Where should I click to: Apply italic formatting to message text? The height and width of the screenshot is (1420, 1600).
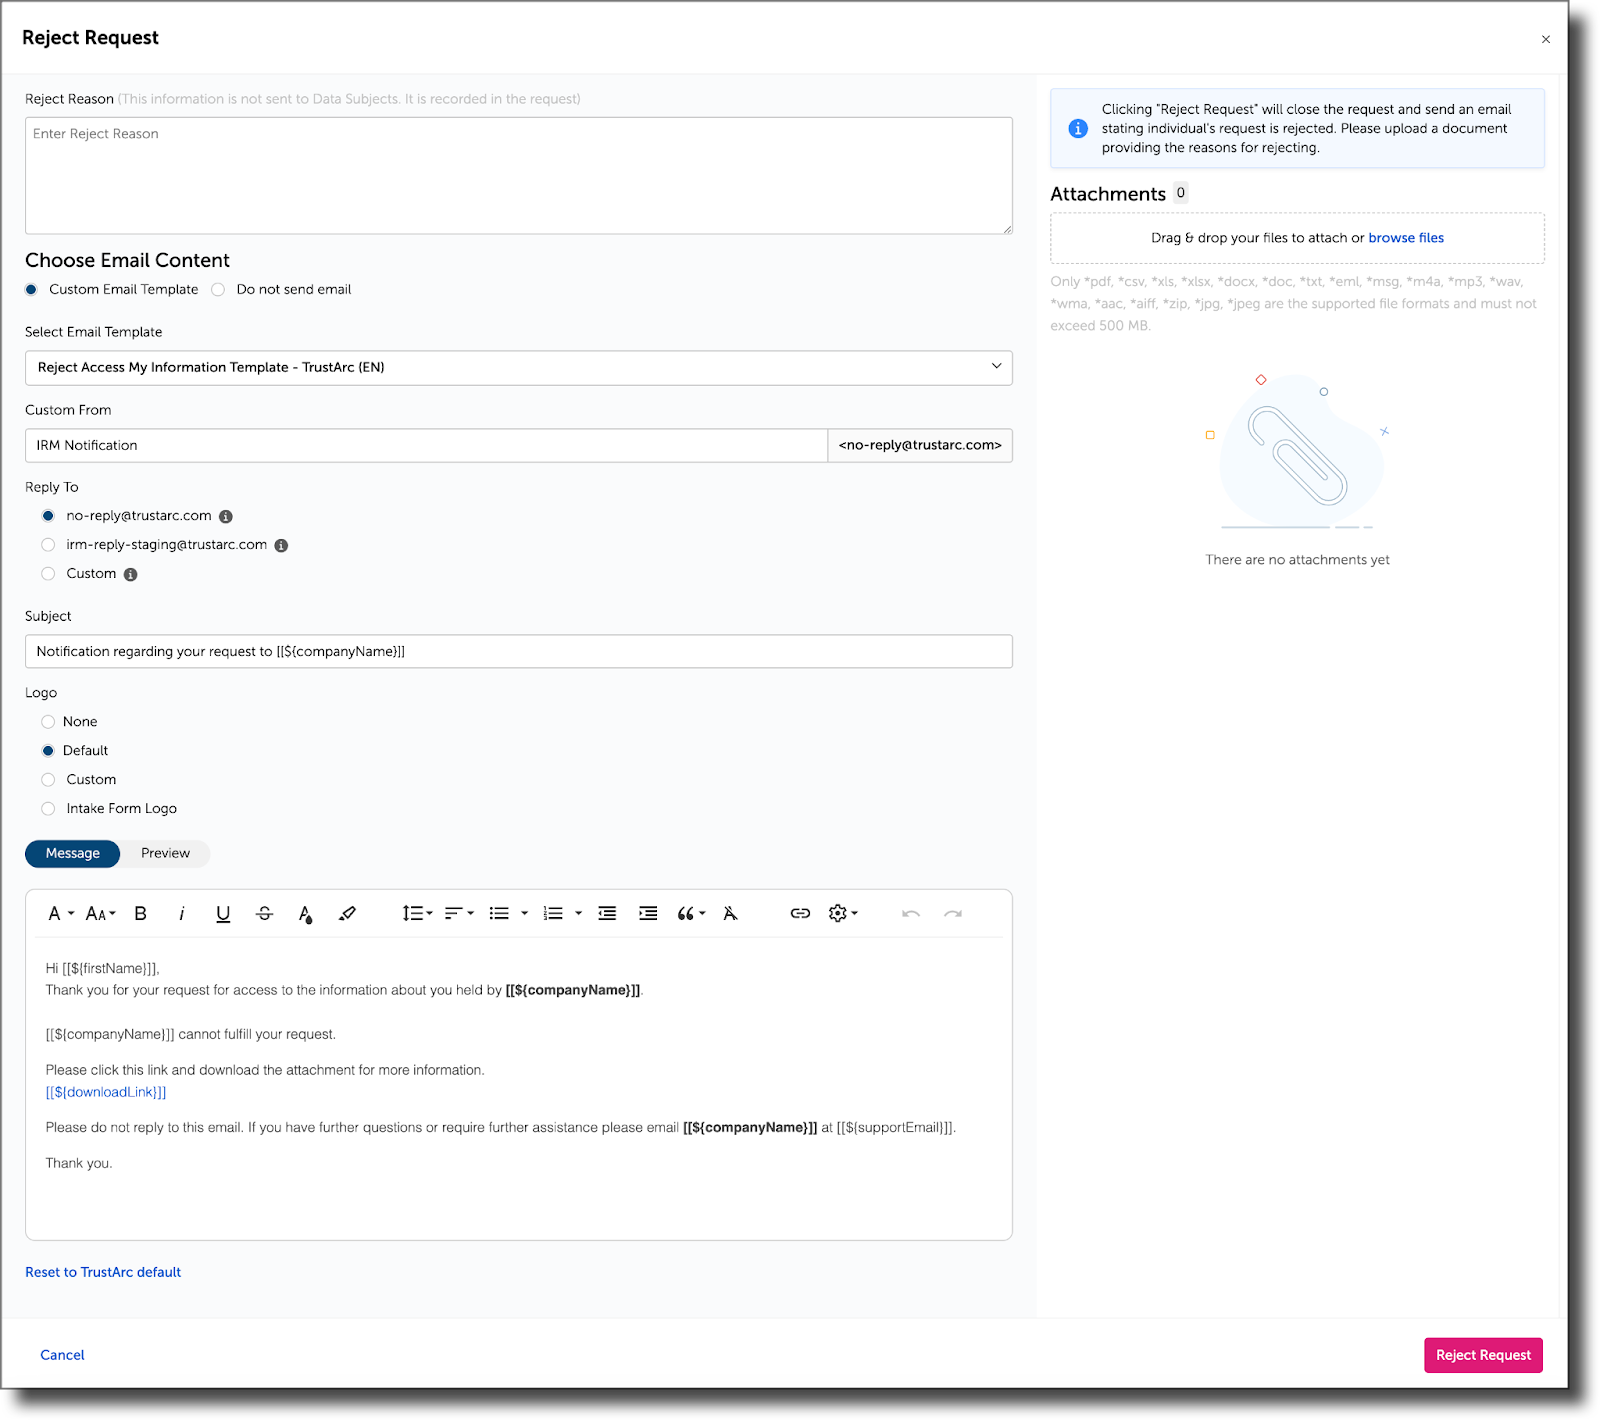[182, 913]
